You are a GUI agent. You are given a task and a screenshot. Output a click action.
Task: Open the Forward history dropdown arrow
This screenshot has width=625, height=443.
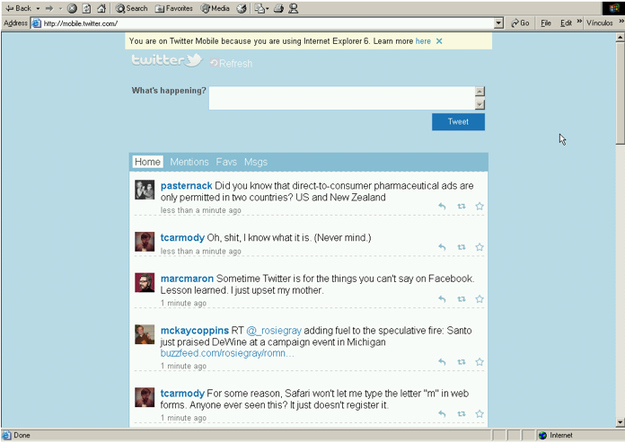pyautogui.click(x=60, y=8)
